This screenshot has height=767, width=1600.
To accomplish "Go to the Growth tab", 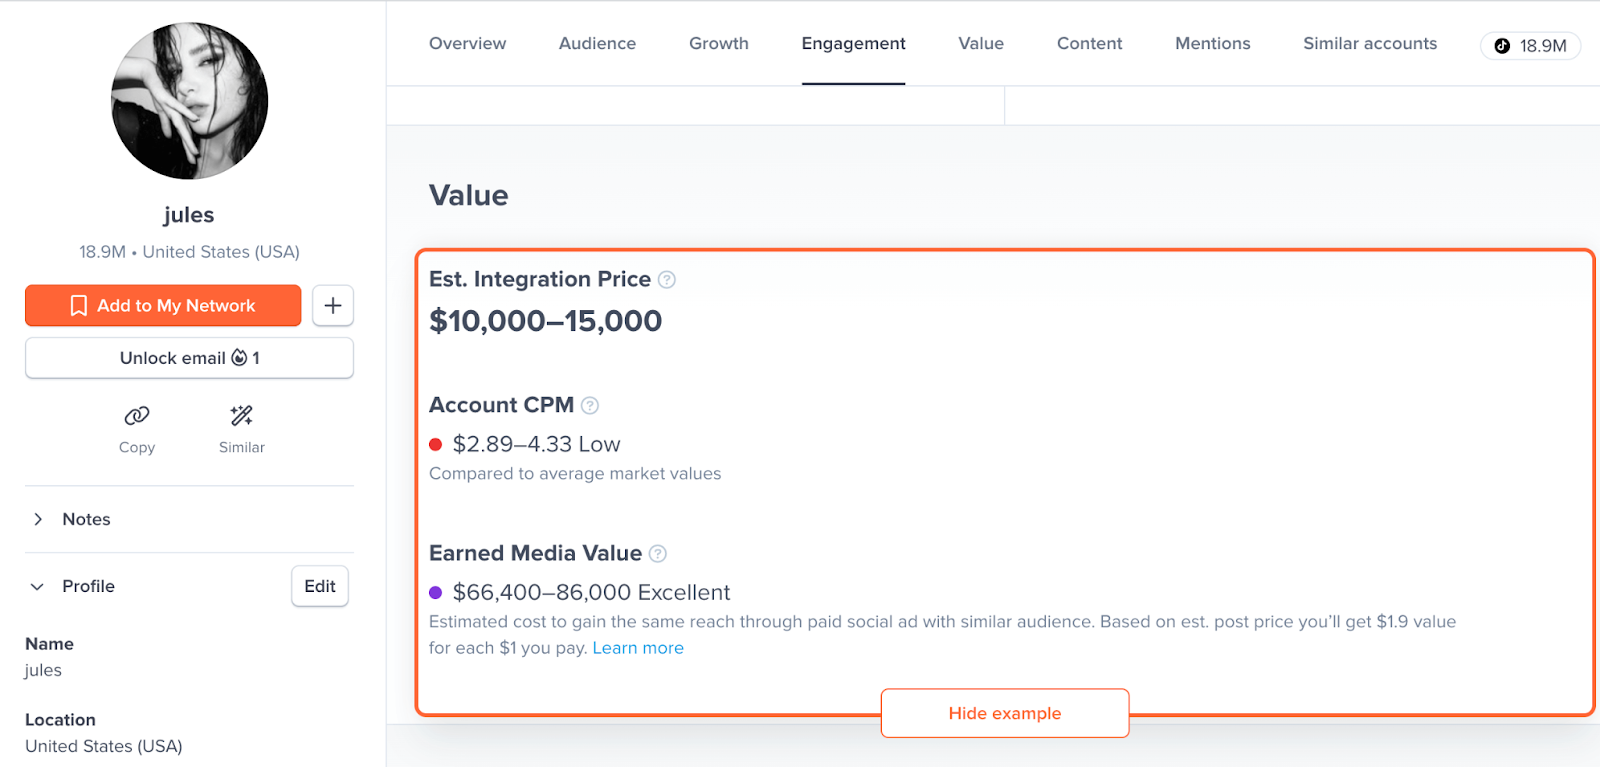I will tap(718, 44).
